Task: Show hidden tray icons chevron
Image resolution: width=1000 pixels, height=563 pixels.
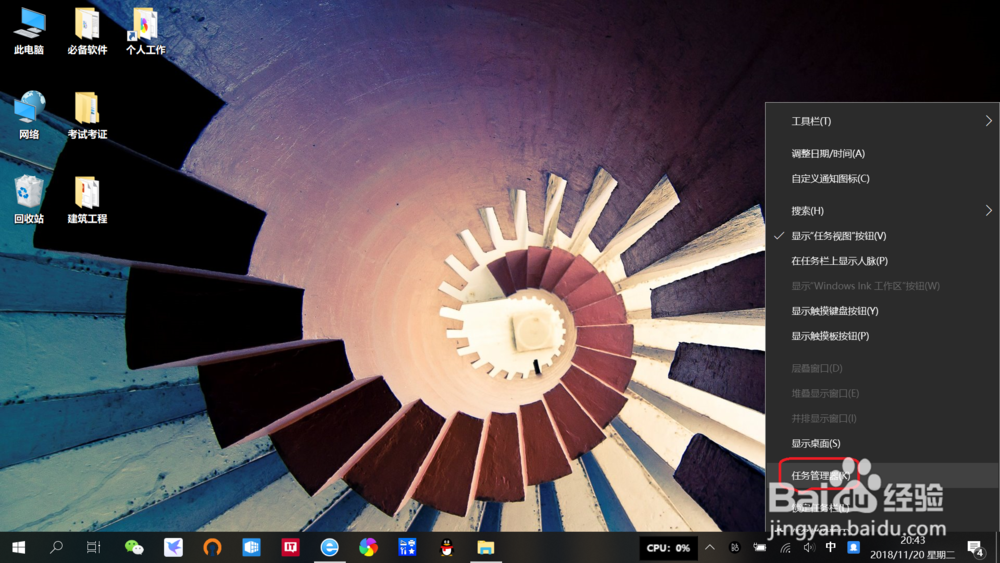Action: point(710,547)
